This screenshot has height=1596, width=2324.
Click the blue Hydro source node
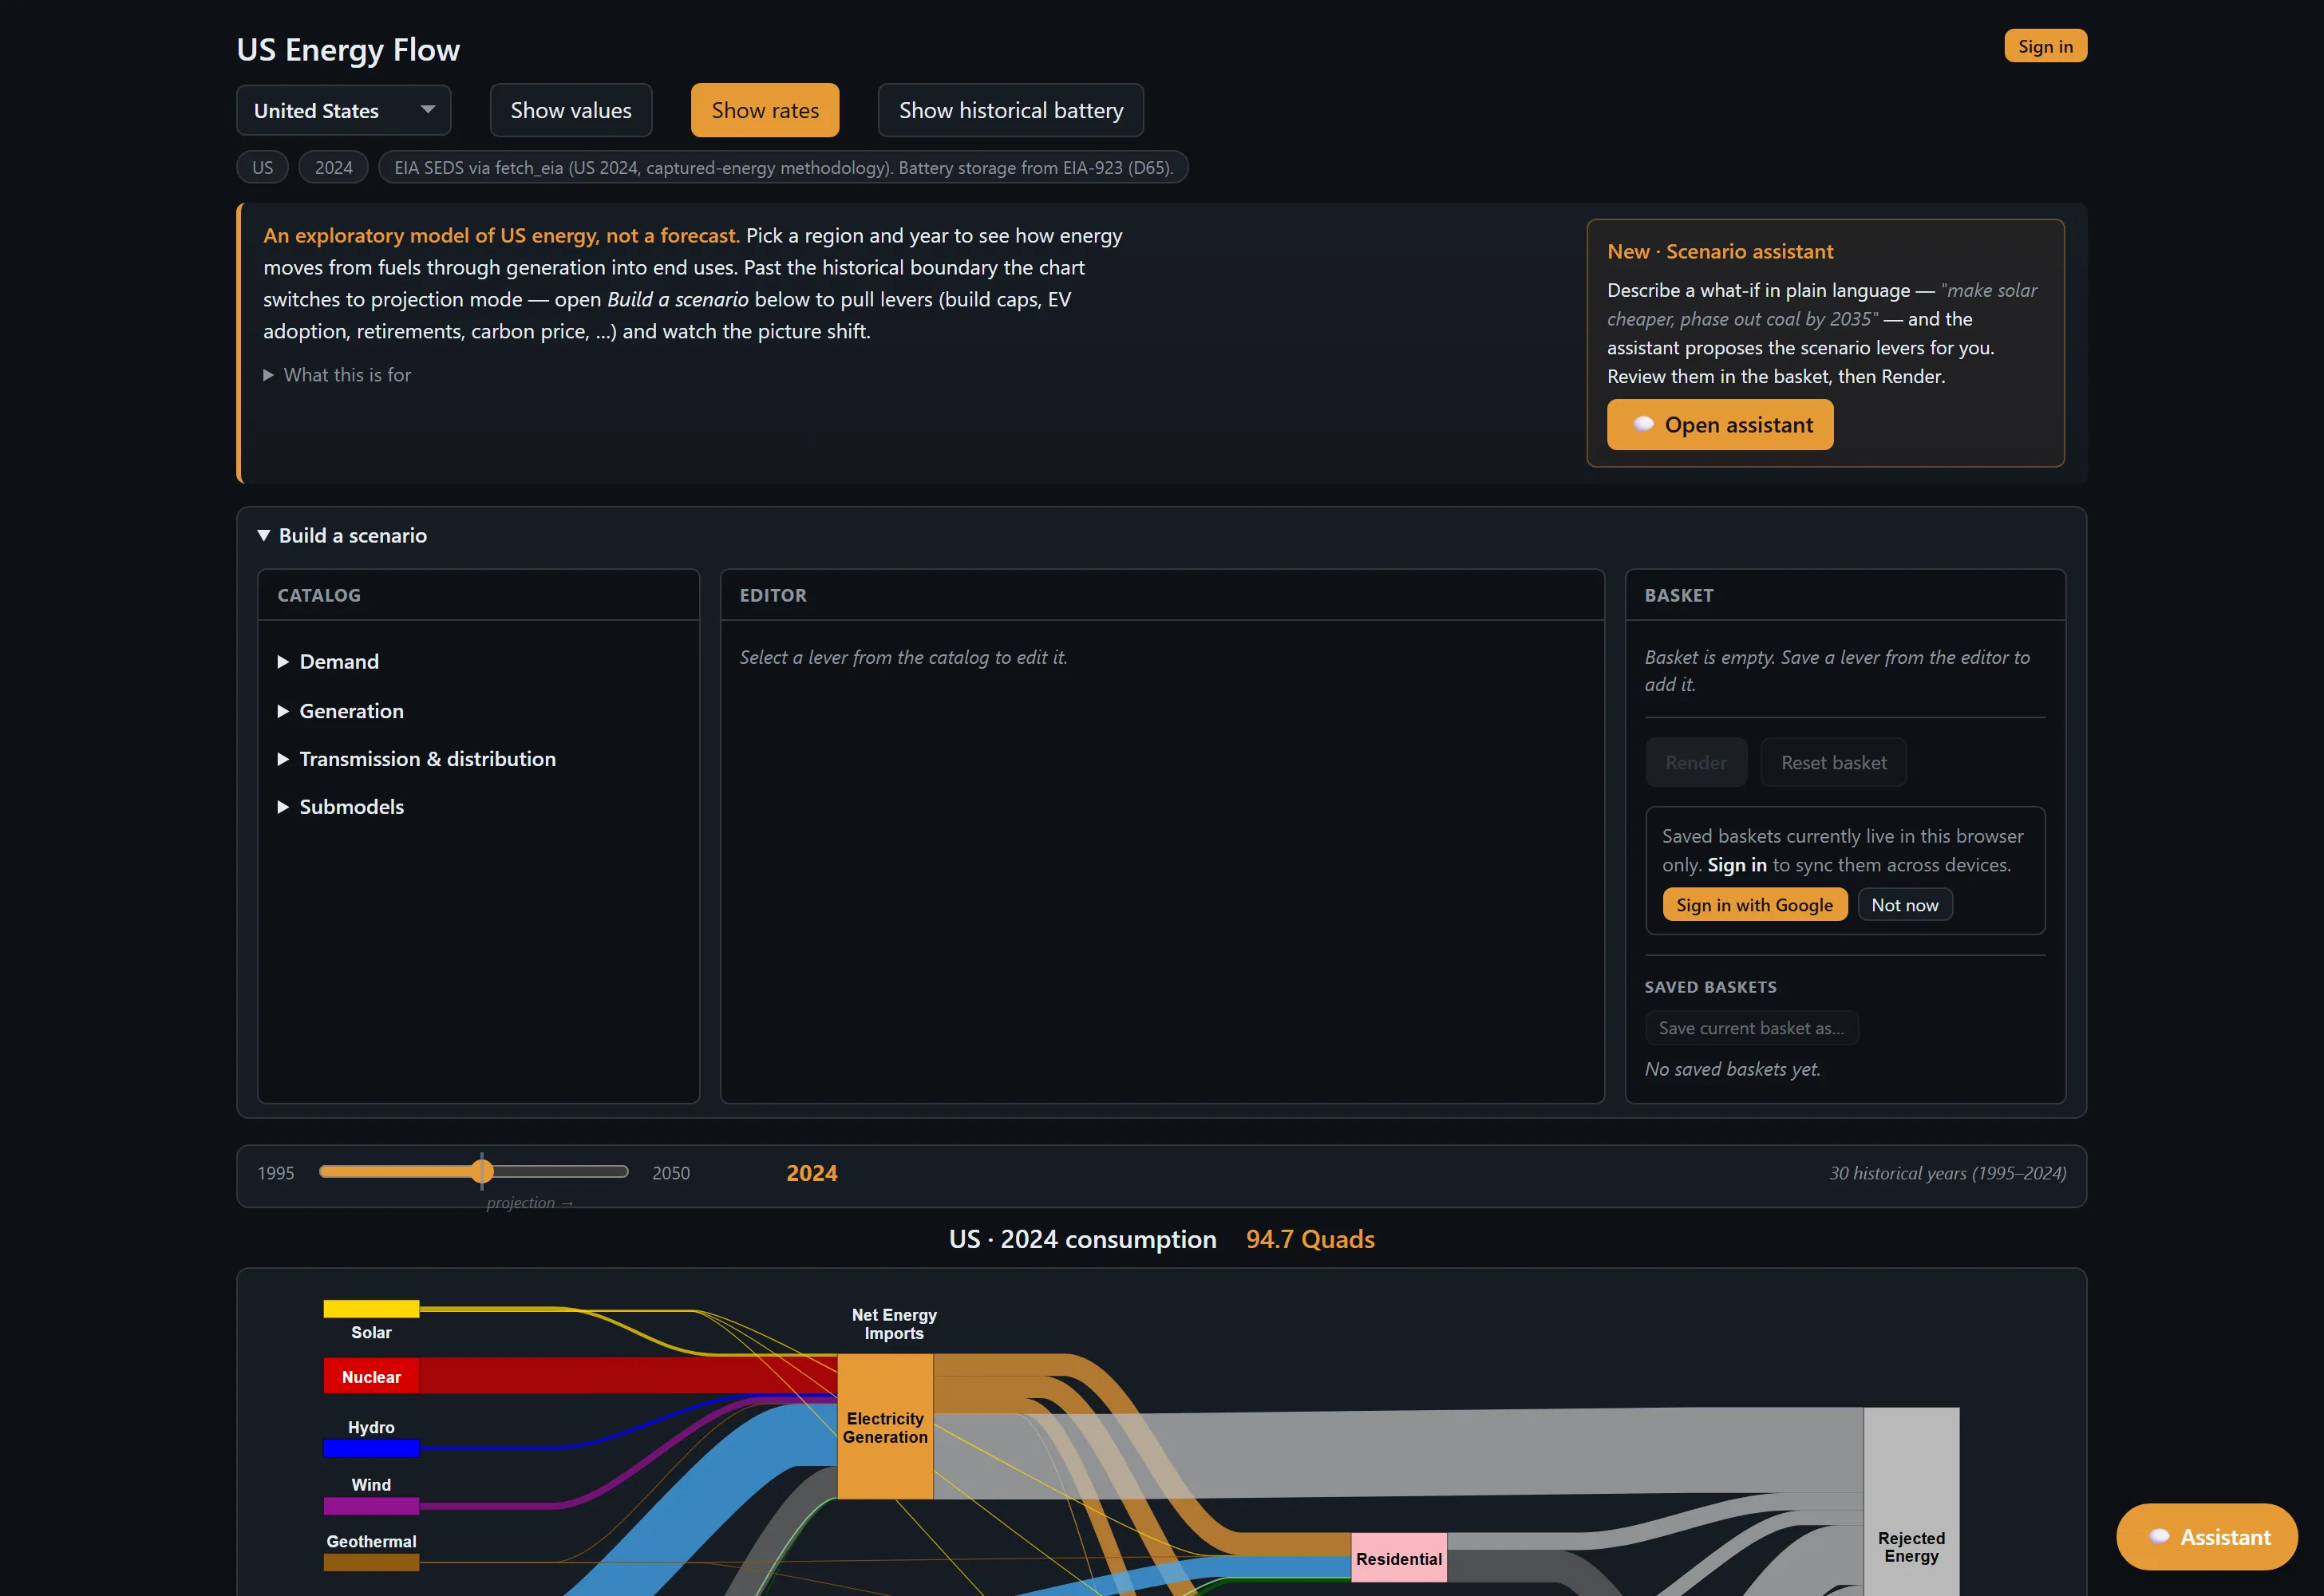(371, 1447)
